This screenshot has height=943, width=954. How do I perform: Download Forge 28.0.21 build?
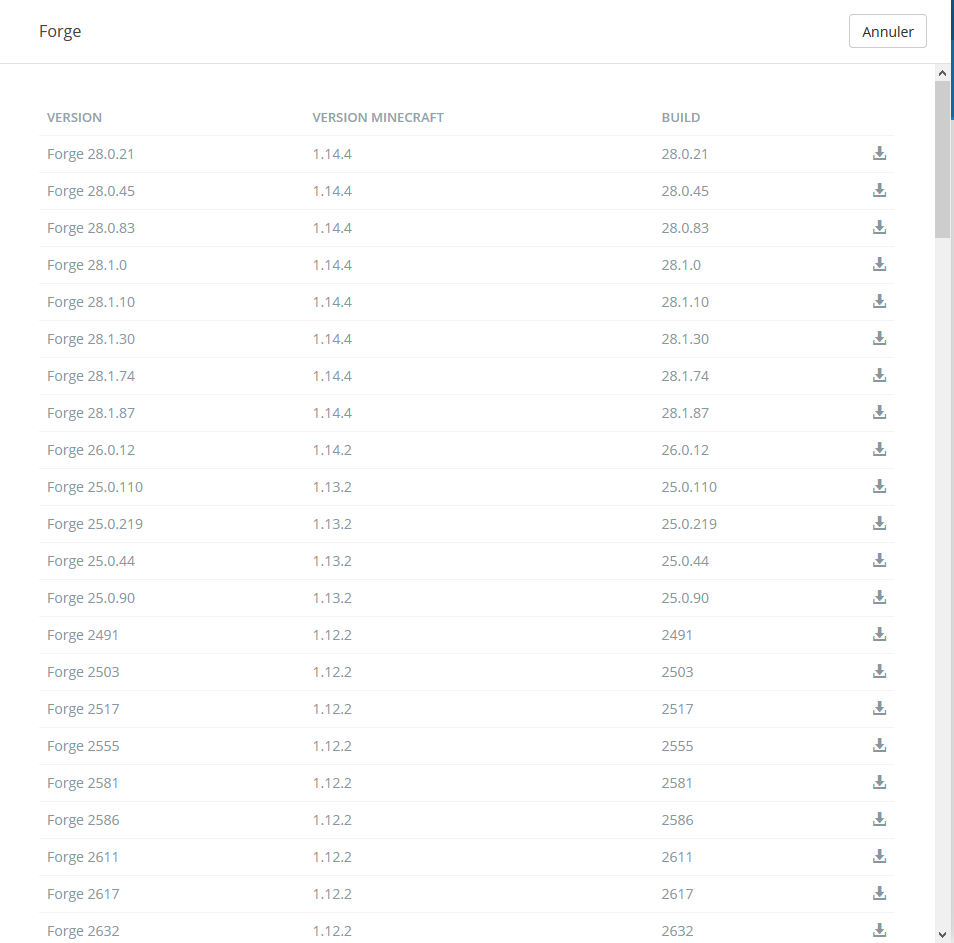coord(879,153)
